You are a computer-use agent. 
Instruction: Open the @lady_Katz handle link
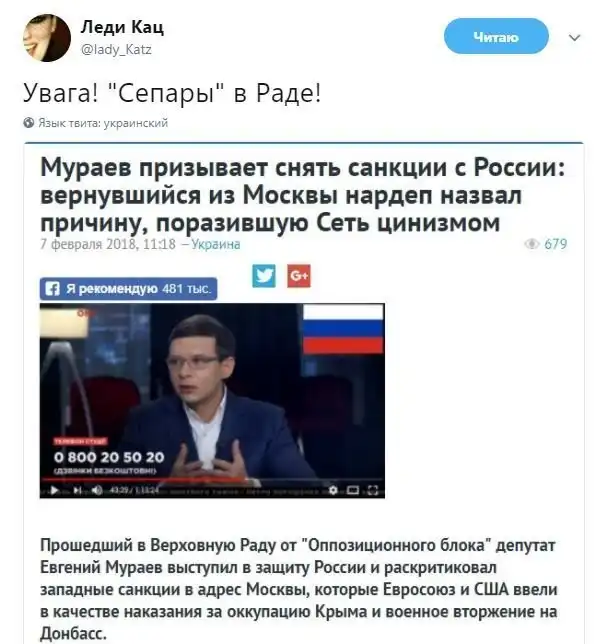coord(116,50)
